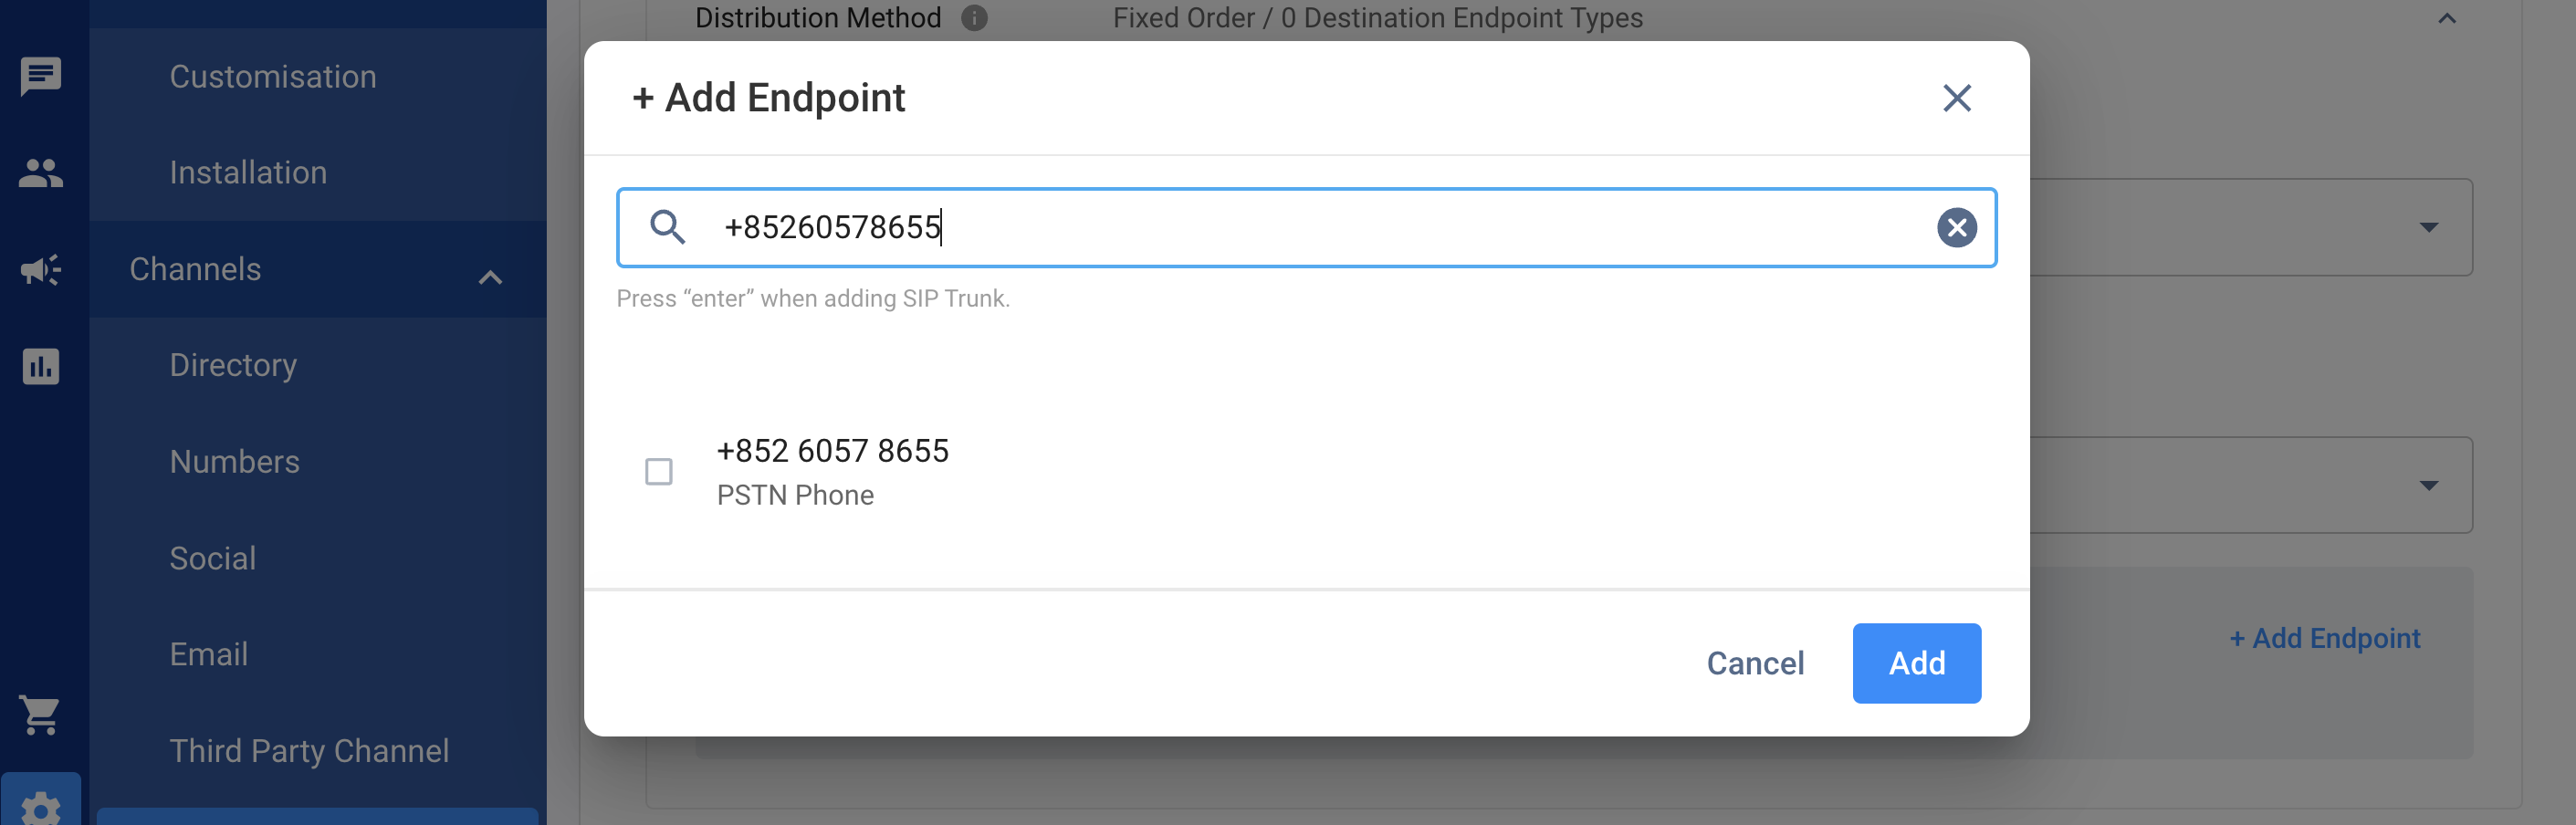Tick the +852 6057 8655 checkbox
The width and height of the screenshot is (2576, 825).
pyautogui.click(x=658, y=471)
